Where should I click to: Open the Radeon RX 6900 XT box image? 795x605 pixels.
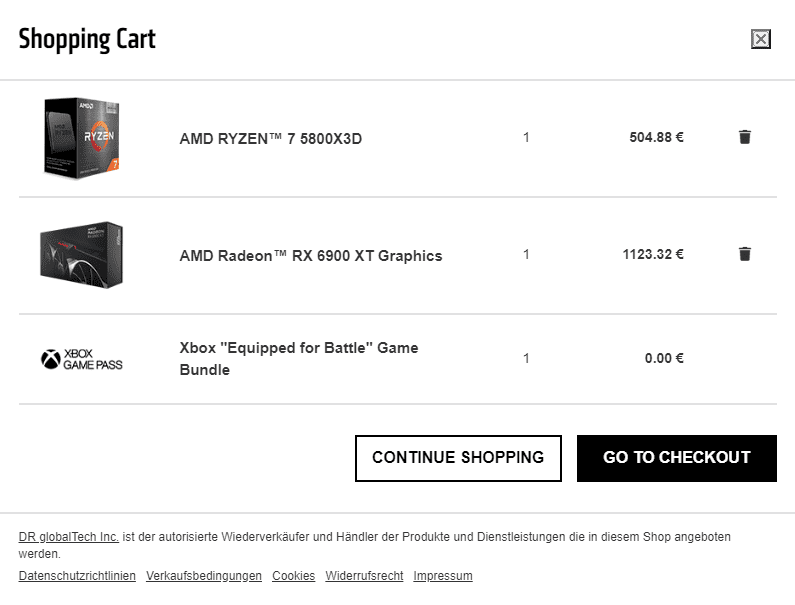(x=82, y=255)
